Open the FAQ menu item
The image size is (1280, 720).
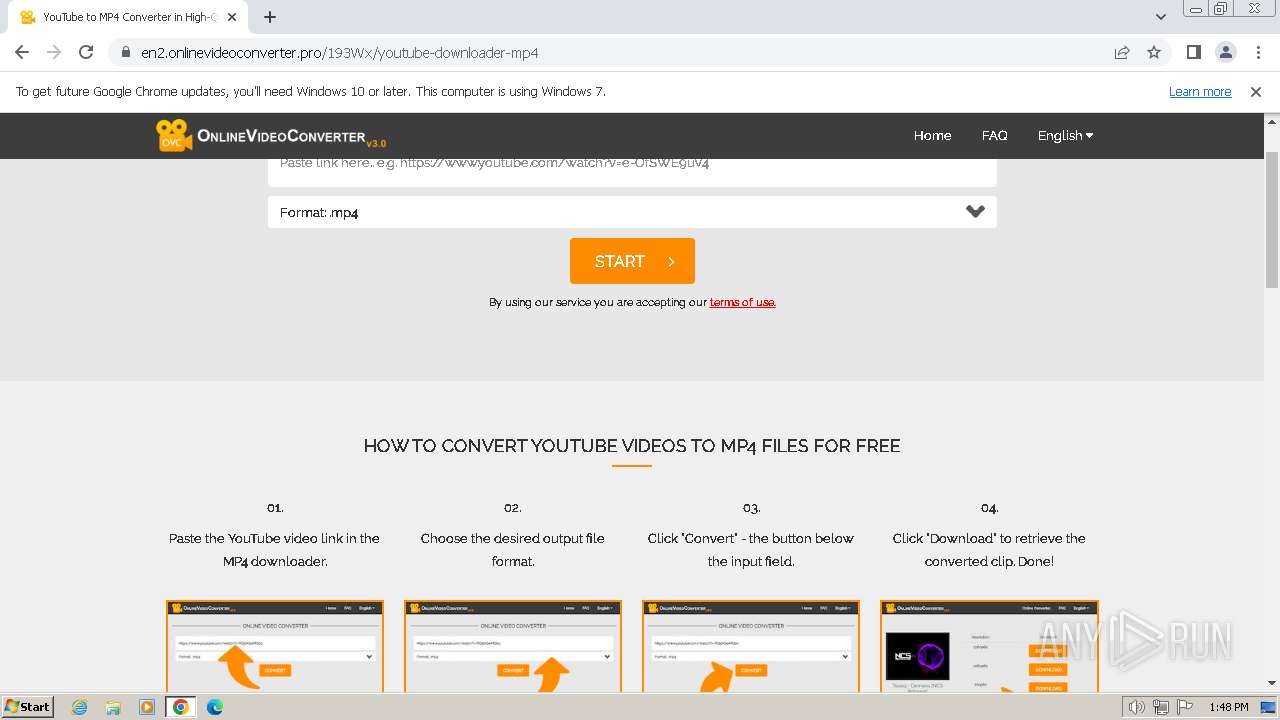click(994, 135)
